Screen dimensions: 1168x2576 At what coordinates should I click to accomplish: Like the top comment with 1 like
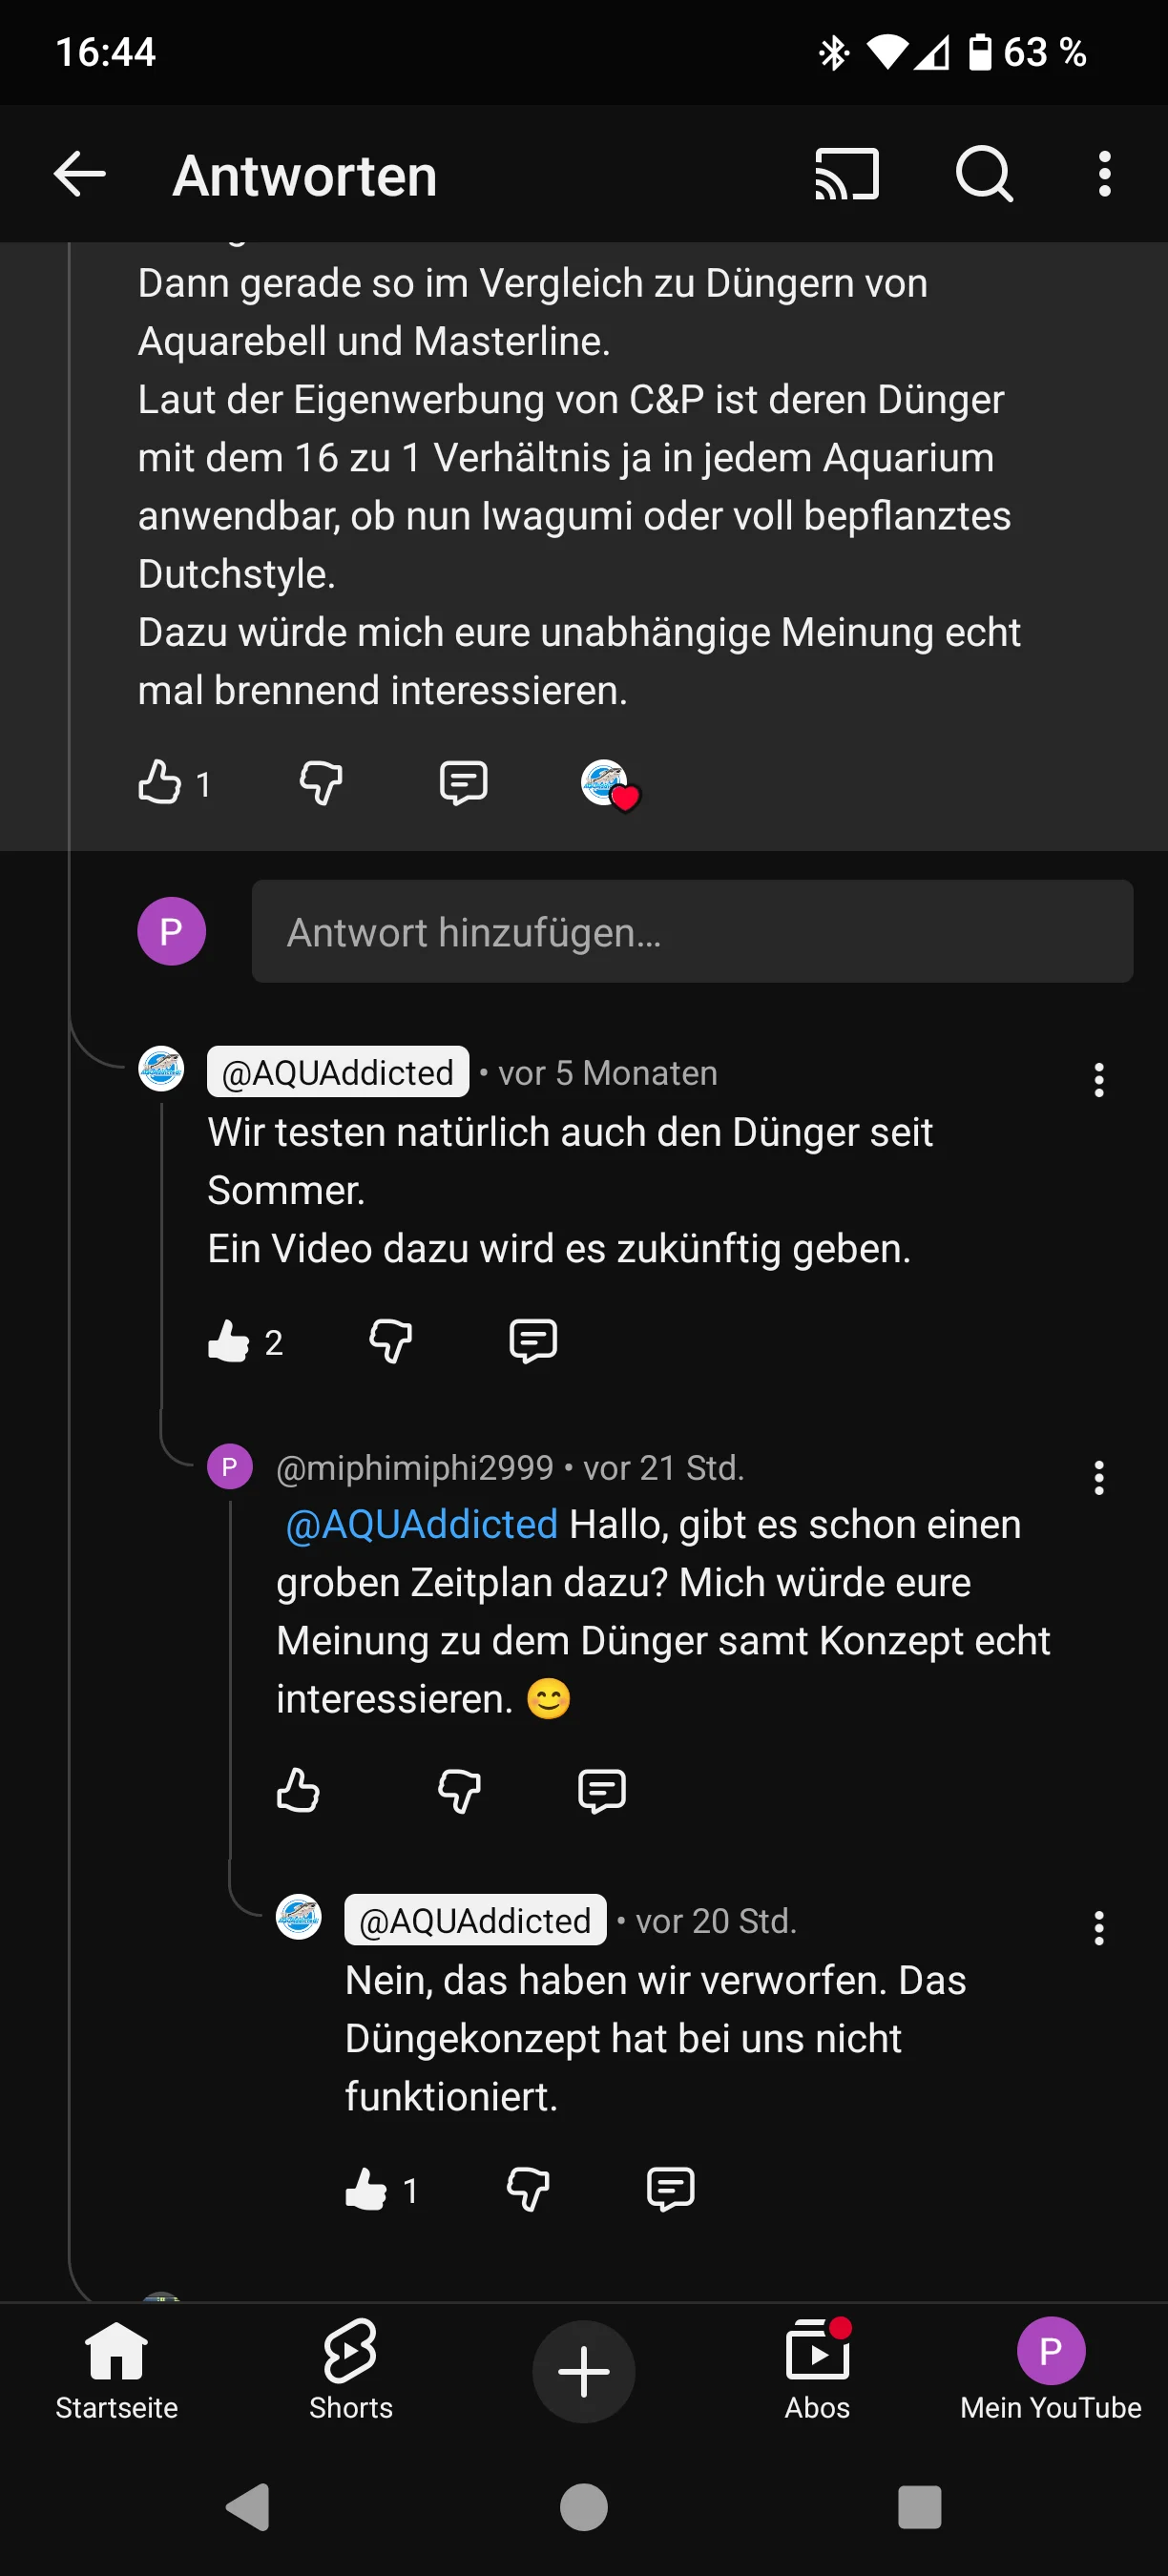[x=161, y=782]
